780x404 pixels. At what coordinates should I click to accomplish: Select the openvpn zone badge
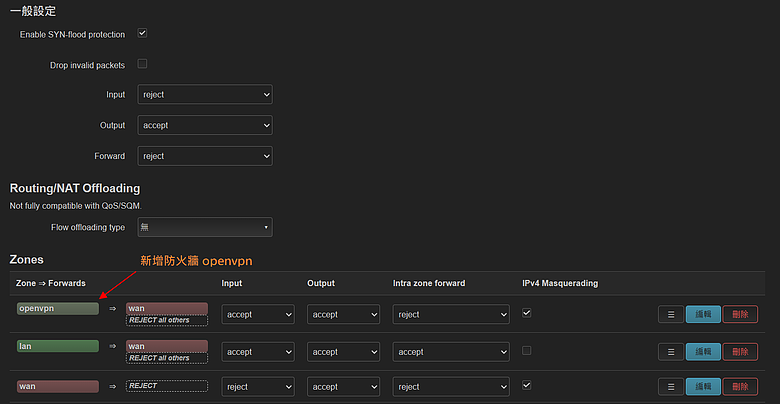[x=58, y=308]
